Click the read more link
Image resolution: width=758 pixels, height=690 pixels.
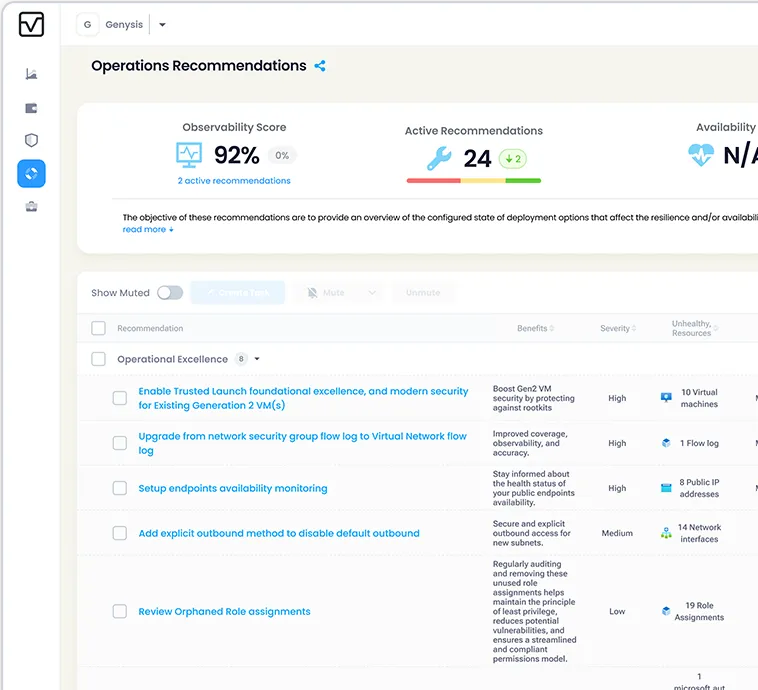coord(148,230)
